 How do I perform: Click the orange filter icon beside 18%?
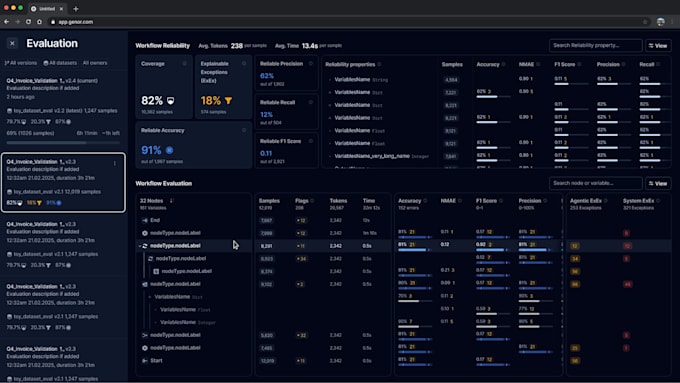click(x=228, y=101)
